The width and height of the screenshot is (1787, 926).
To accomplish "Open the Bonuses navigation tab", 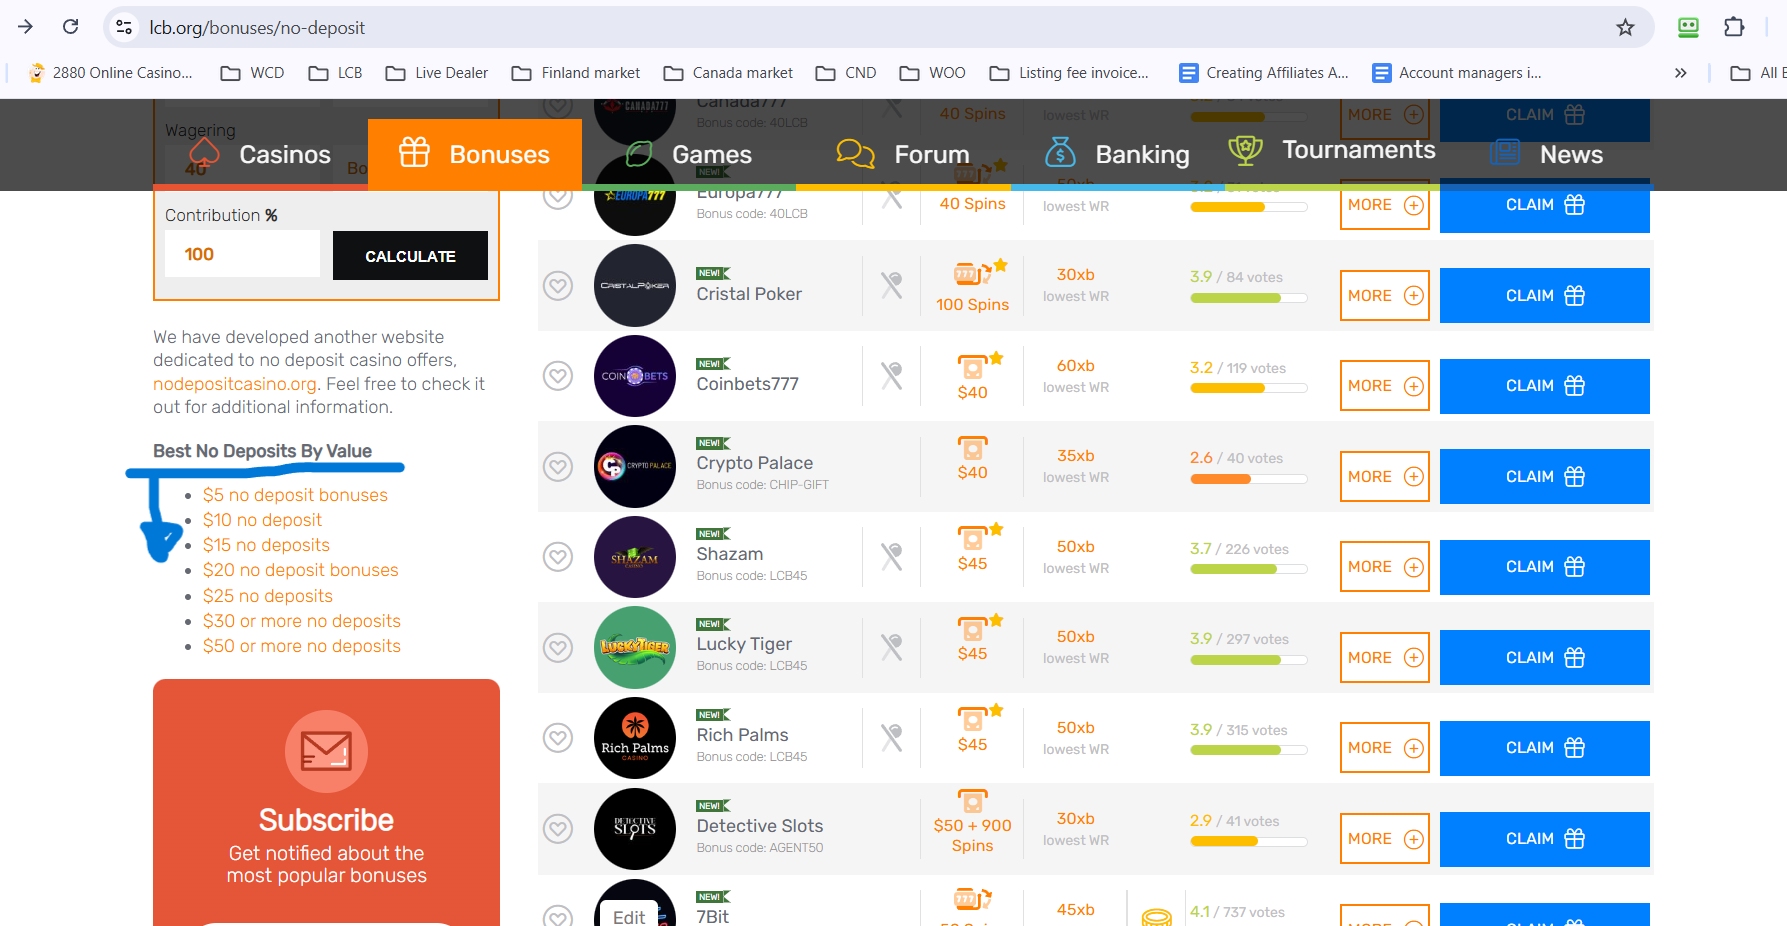I will coord(475,154).
